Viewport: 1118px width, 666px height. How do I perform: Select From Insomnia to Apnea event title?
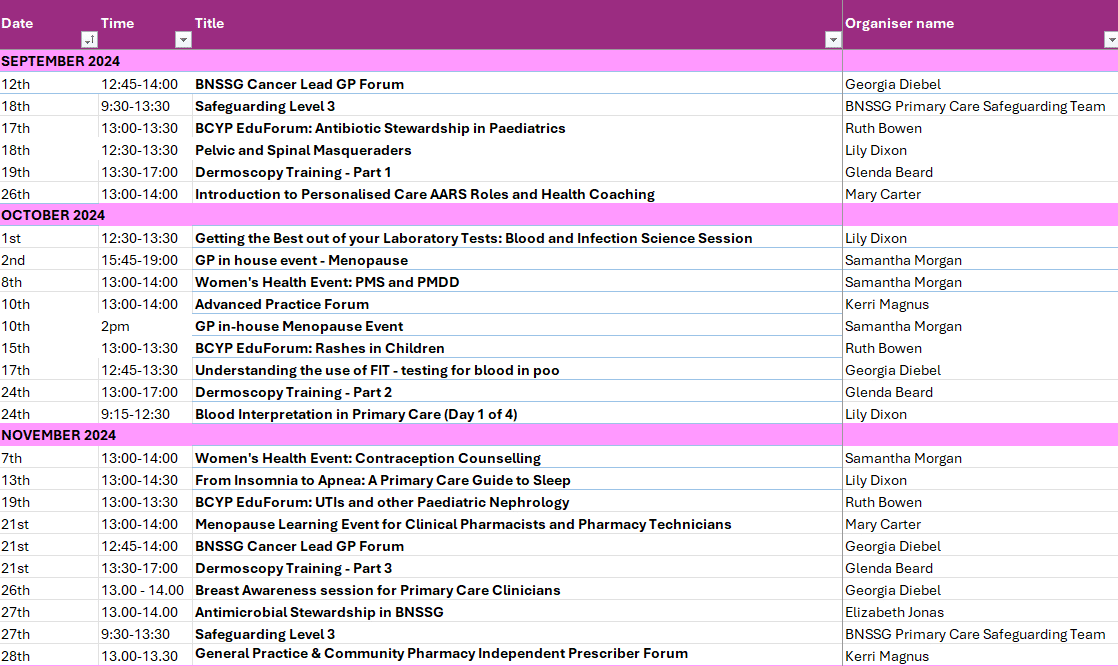383,480
